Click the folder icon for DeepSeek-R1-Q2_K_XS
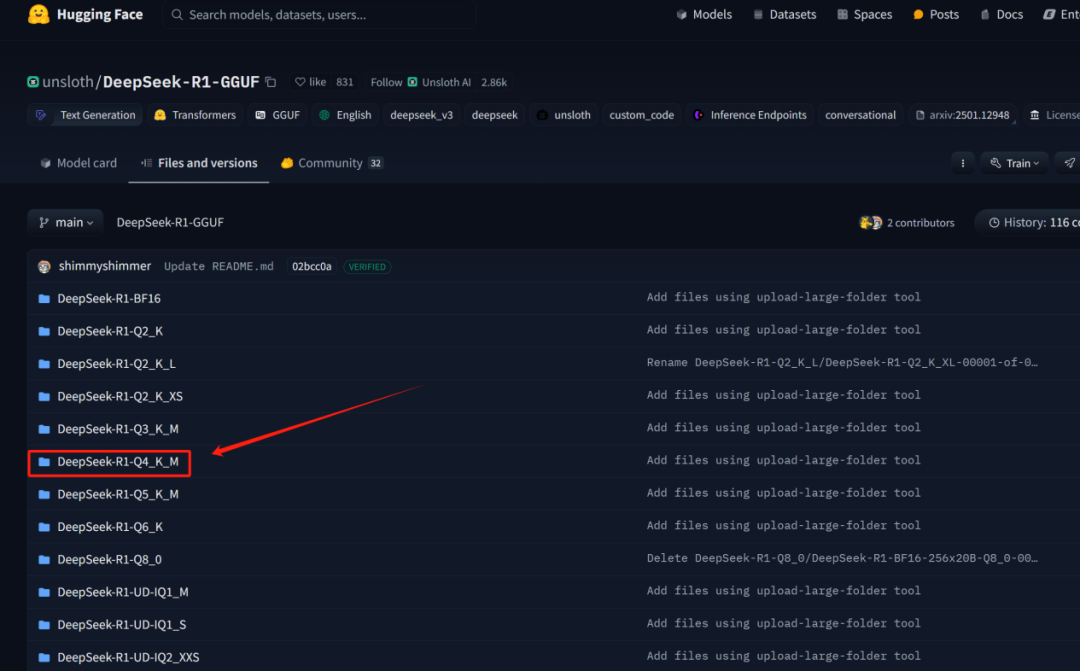The image size is (1080, 671). [44, 397]
